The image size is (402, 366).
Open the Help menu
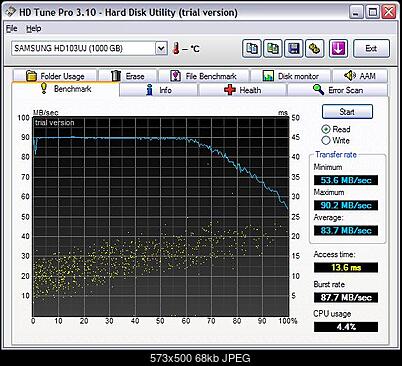34,29
